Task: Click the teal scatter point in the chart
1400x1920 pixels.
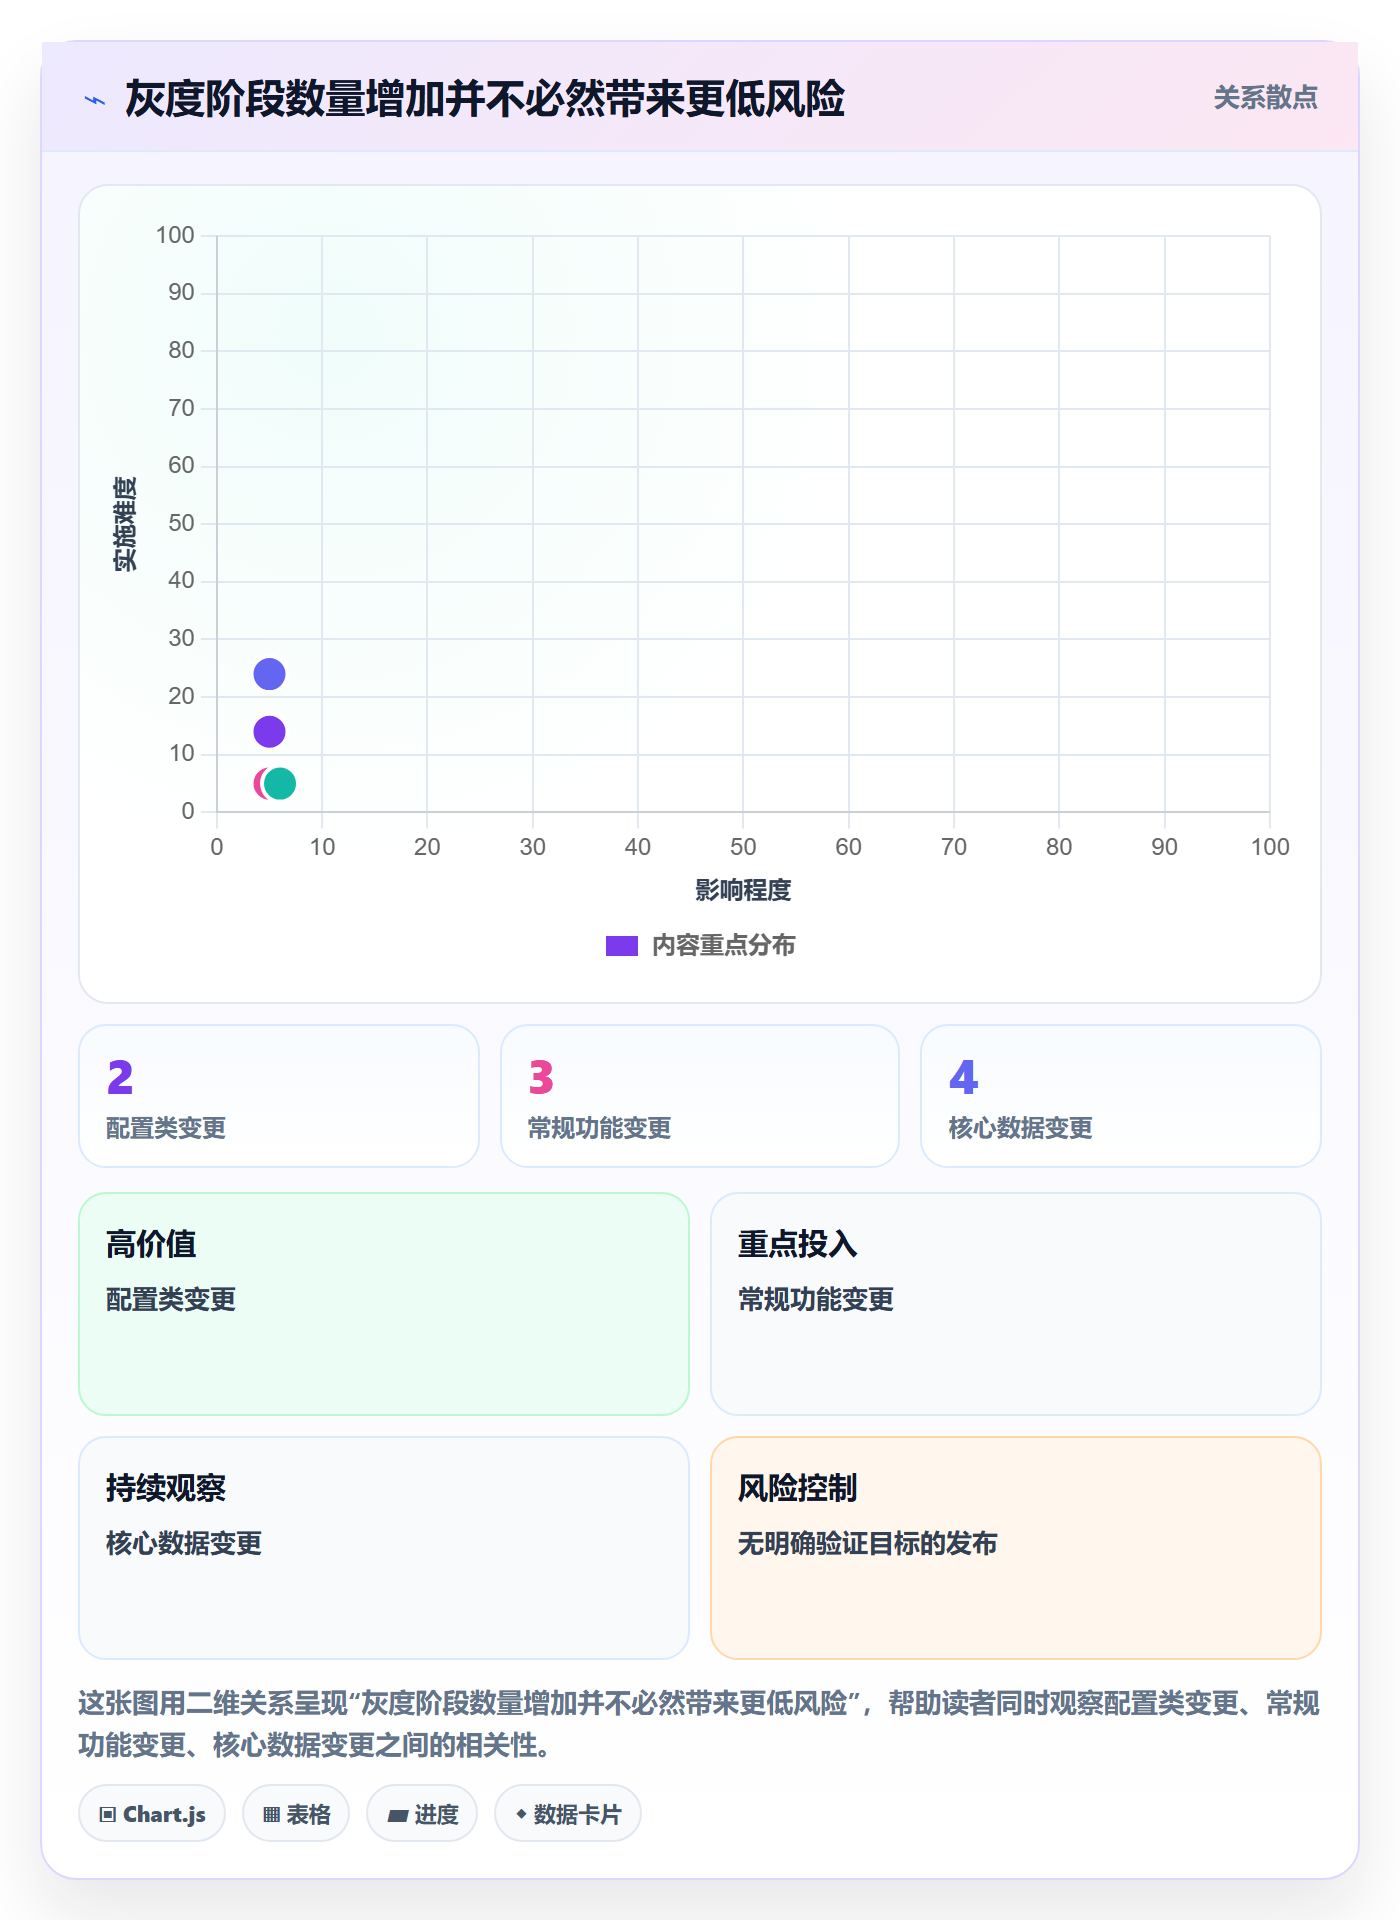Action: pyautogui.click(x=280, y=784)
